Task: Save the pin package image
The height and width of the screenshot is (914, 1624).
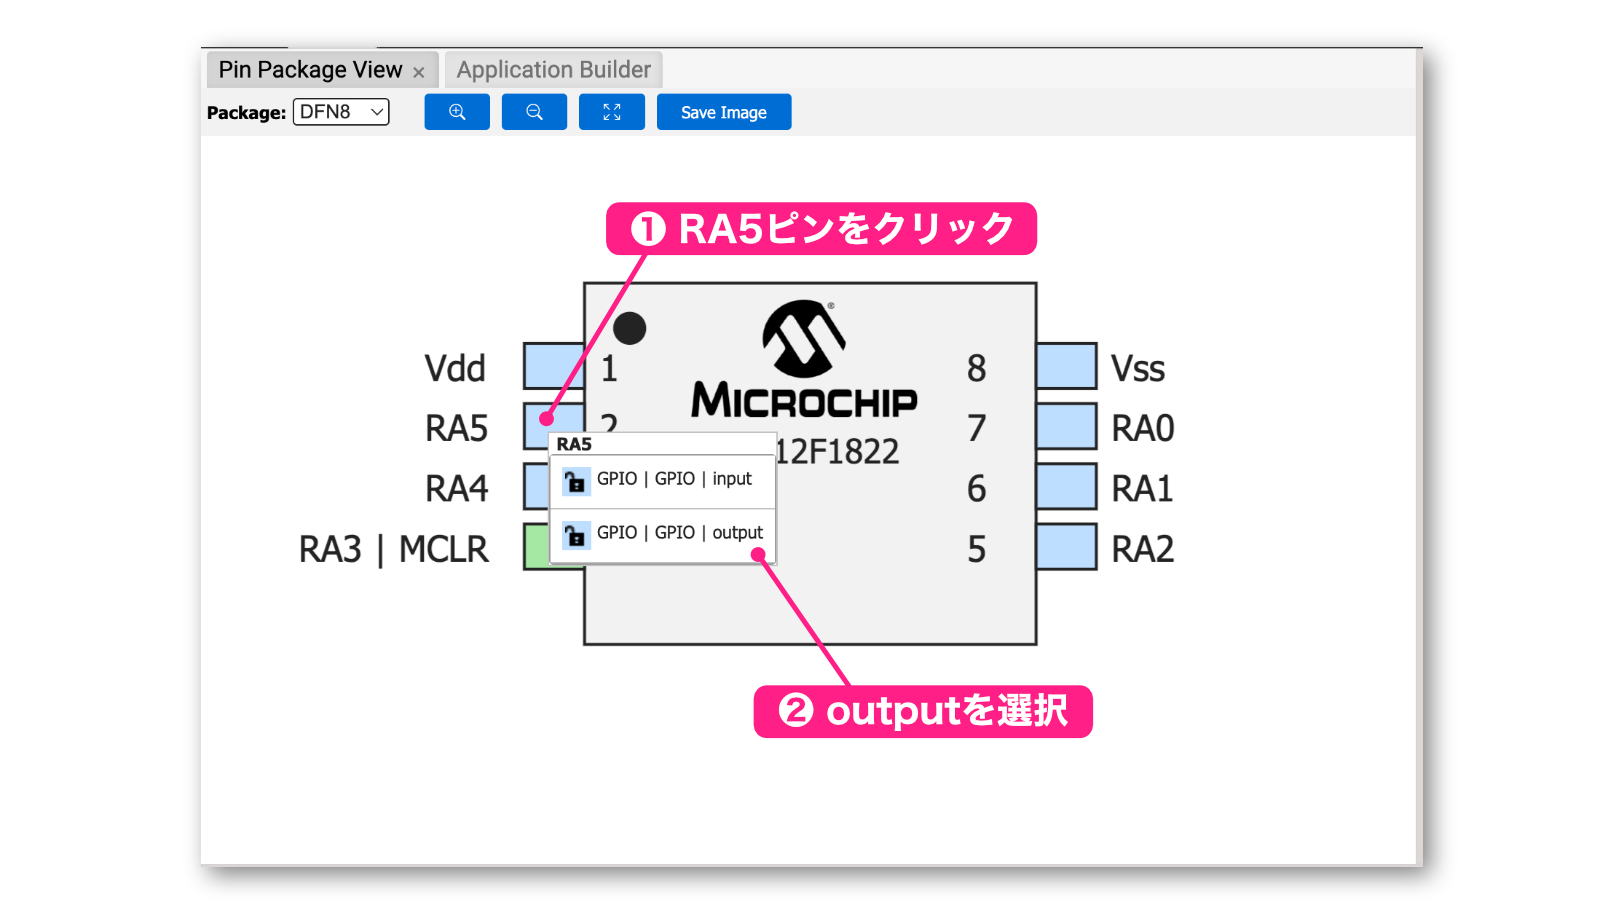Action: (724, 112)
